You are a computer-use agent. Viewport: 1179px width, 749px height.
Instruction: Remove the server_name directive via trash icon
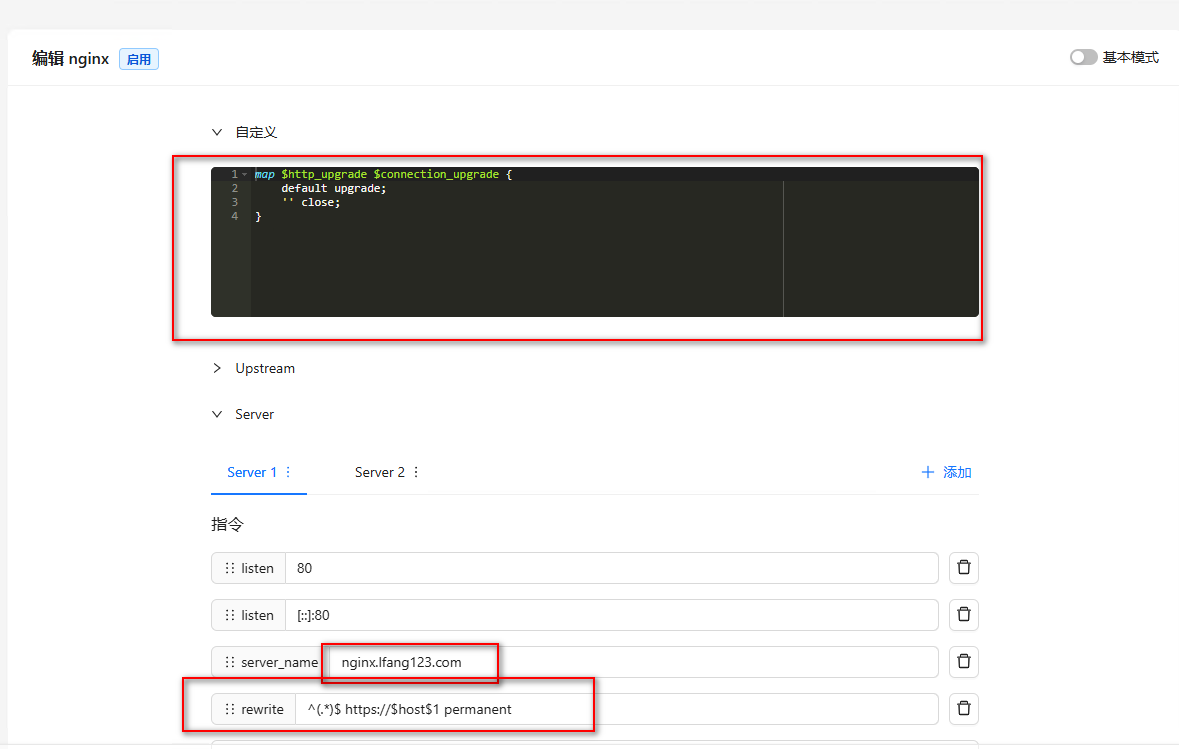click(963, 662)
